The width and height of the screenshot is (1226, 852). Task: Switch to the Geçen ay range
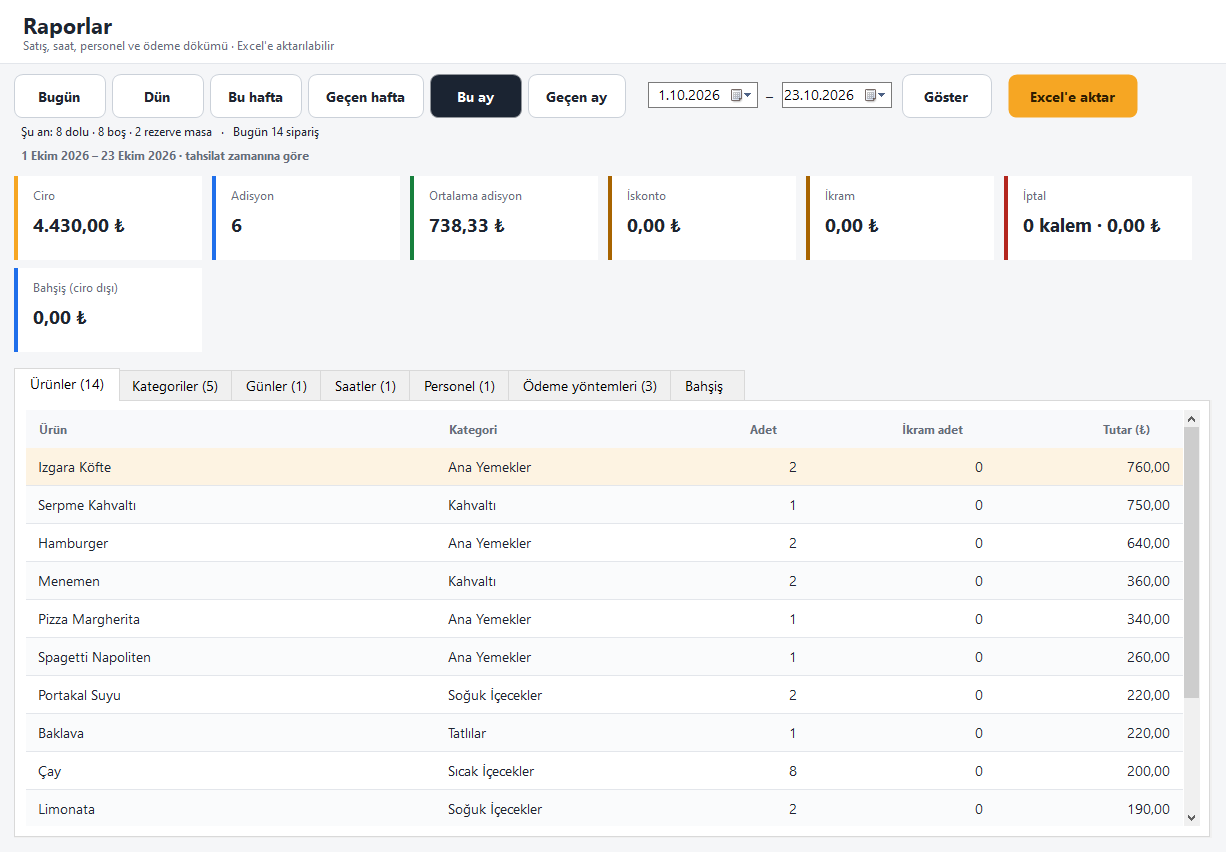[x=577, y=97]
